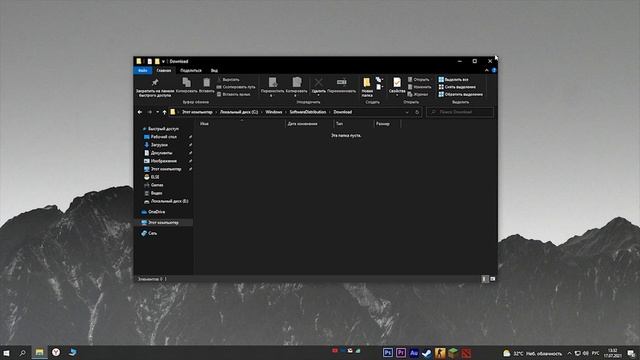Viewport: 640px width, 360px height.
Task: Click the Forward navigation arrow
Action: click(149, 112)
